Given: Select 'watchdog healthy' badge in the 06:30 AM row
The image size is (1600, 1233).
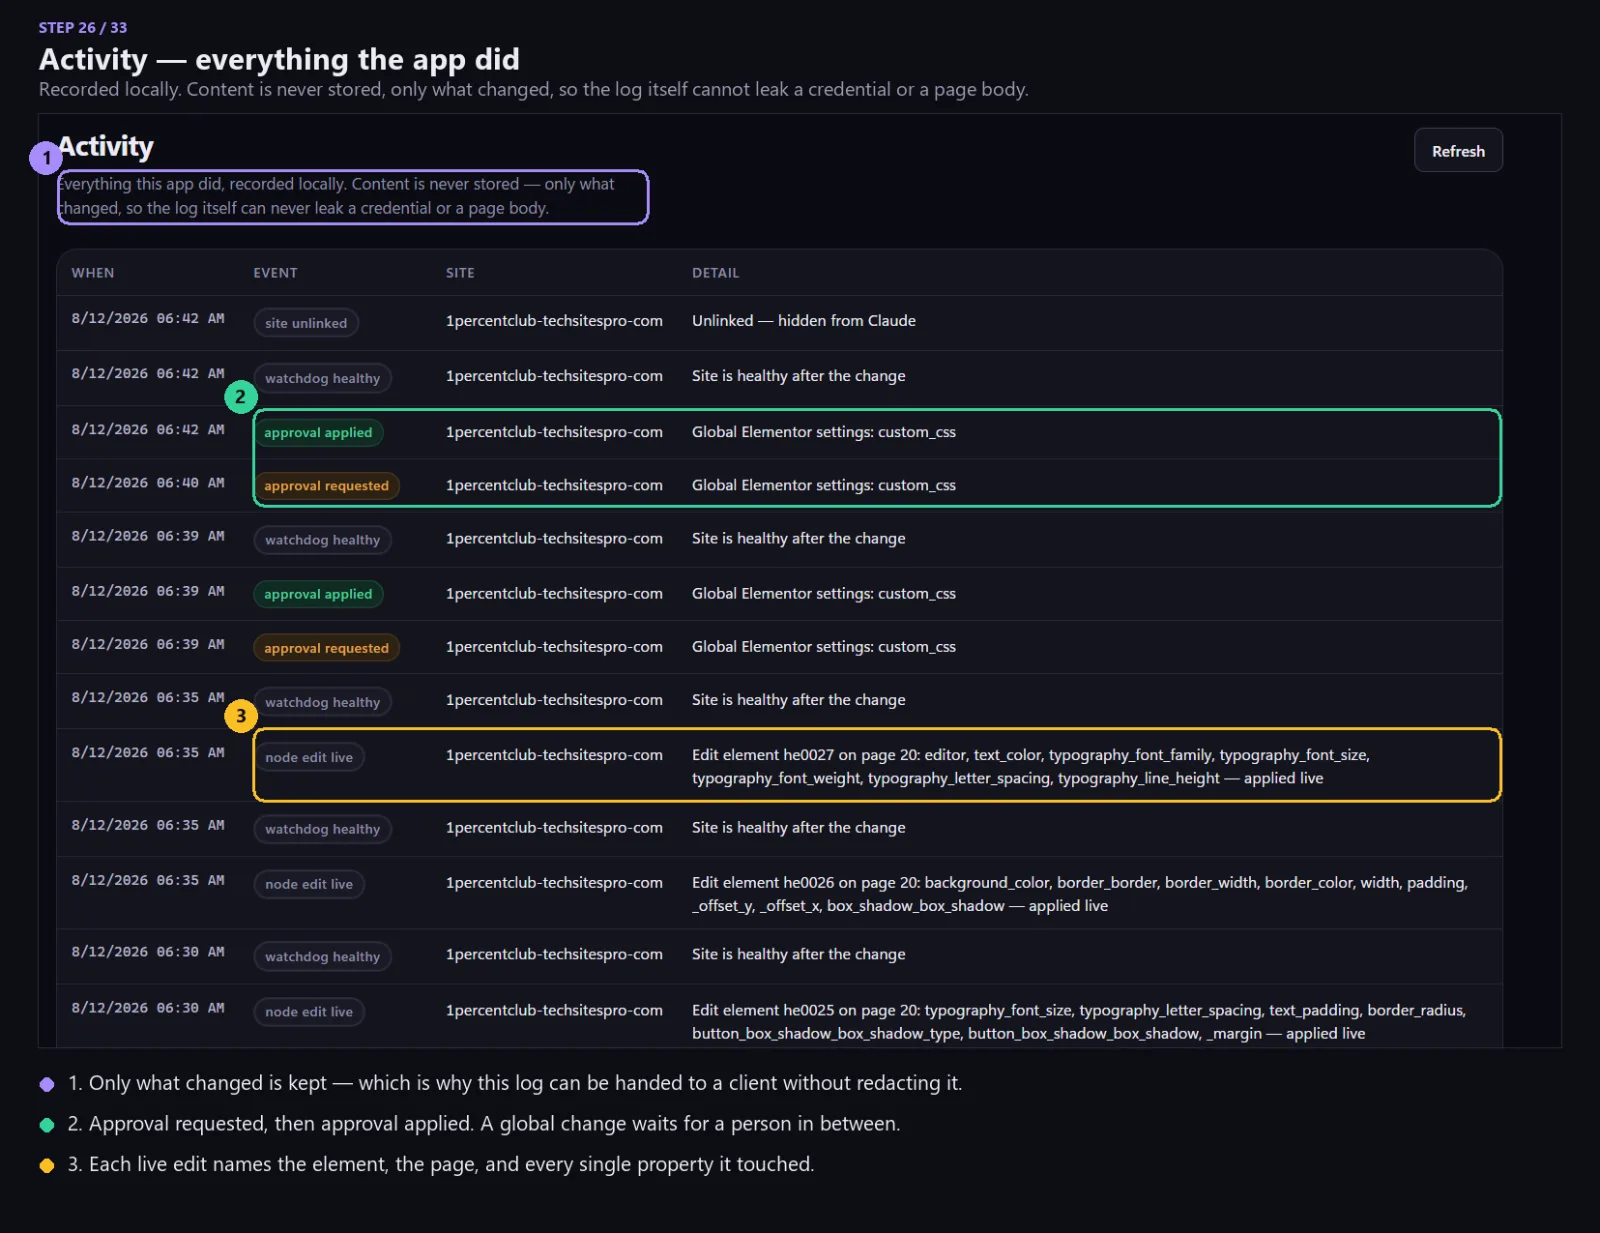Looking at the screenshot, I should [322, 957].
